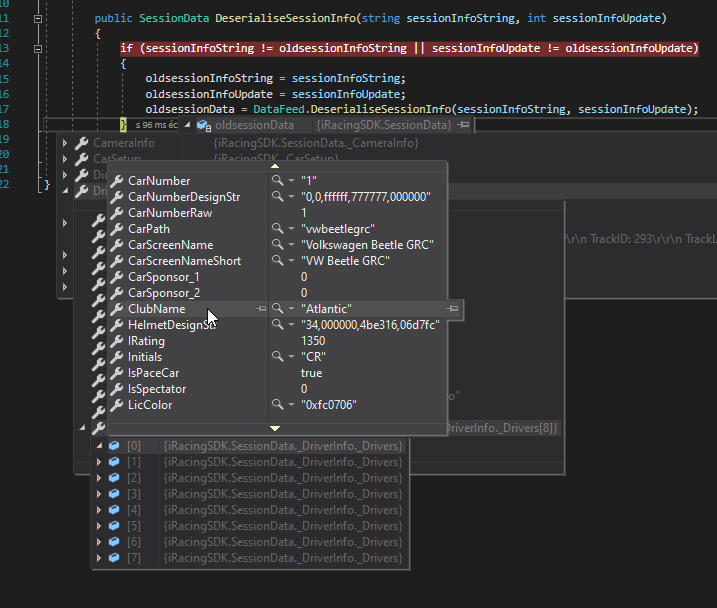Viewport: 717px width, 608px height.
Task: Click the "0xfc0706" LicColor value
Action: click(329, 405)
